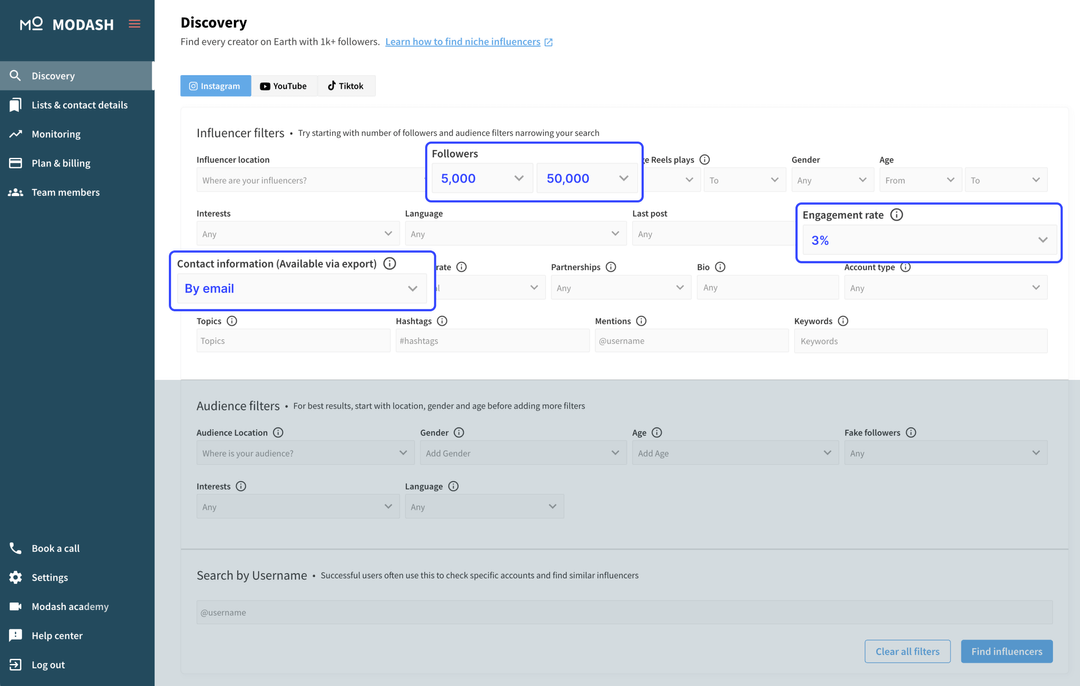Screen dimensions: 1080x686
Task: Open Discovery in the sidebar
Action: 77,76
